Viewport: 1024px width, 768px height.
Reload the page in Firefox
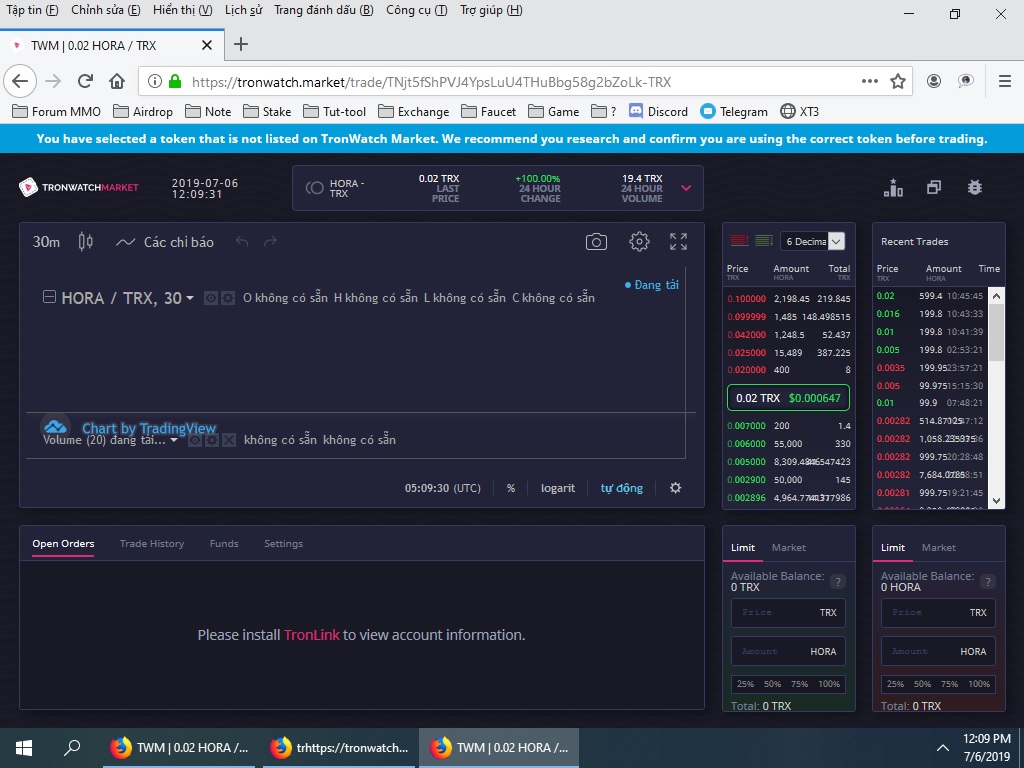click(85, 82)
